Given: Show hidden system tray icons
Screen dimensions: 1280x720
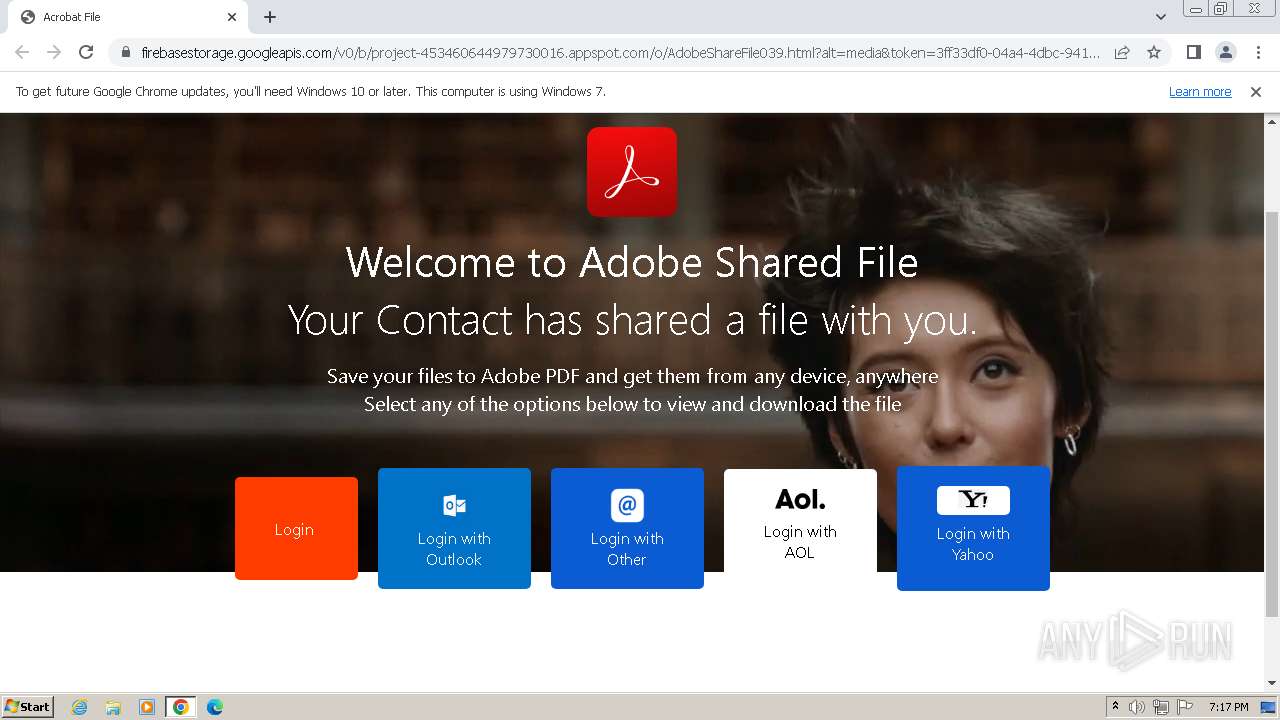Looking at the screenshot, I should tap(1115, 707).
